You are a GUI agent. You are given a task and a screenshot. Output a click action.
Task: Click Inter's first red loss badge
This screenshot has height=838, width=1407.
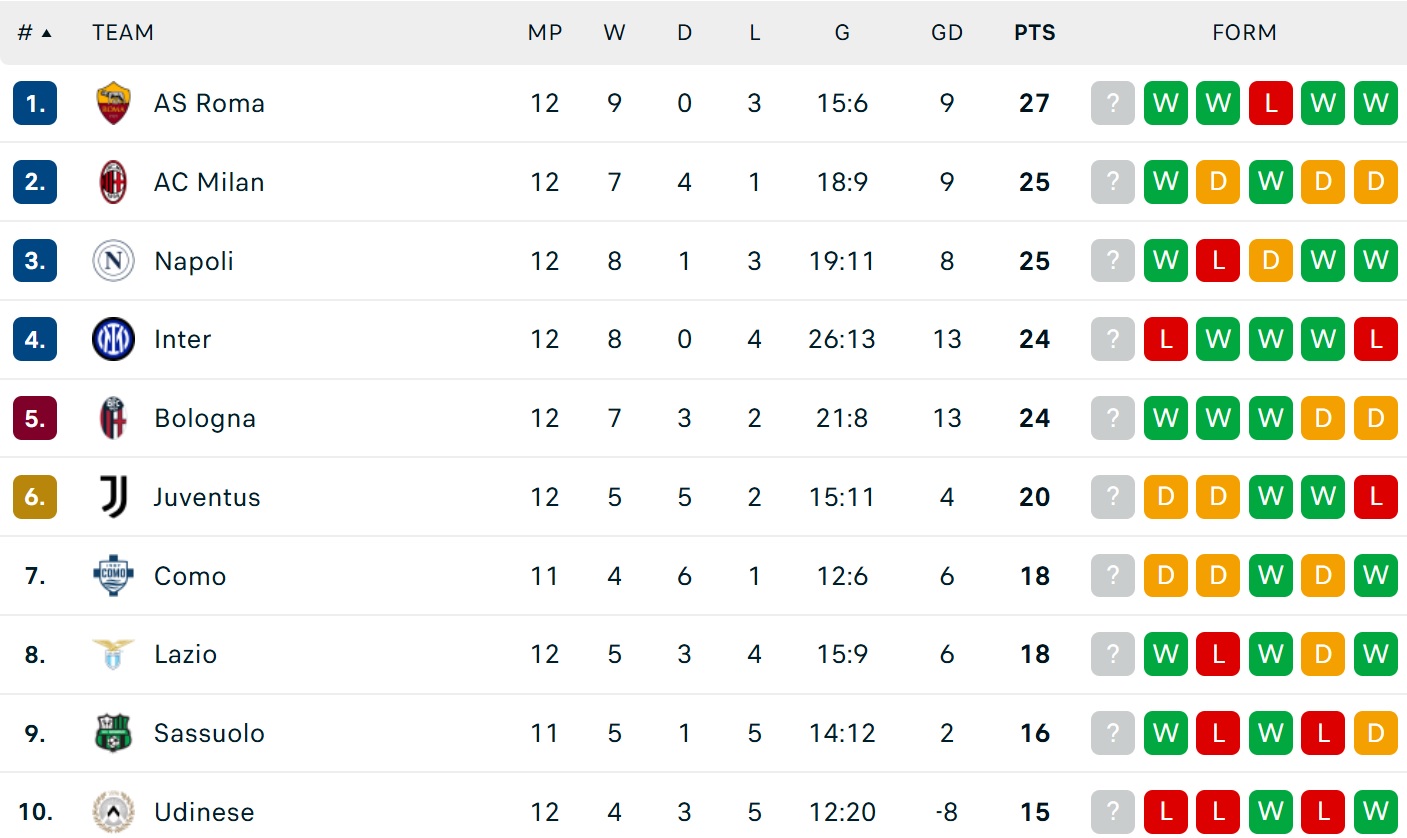coord(1165,339)
